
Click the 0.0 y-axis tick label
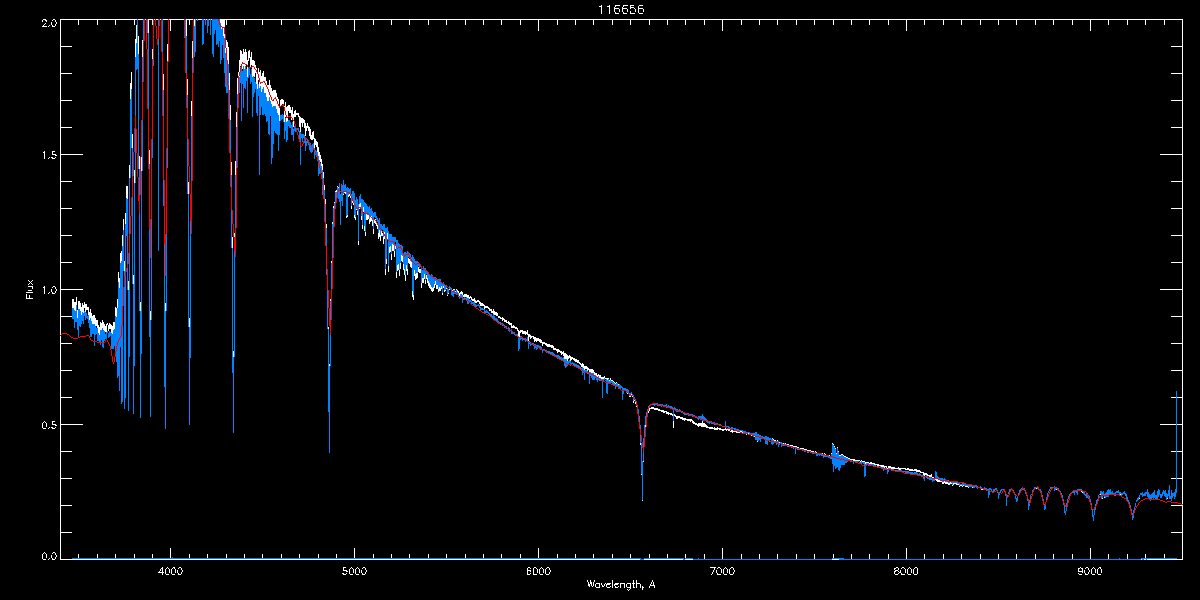(48, 556)
